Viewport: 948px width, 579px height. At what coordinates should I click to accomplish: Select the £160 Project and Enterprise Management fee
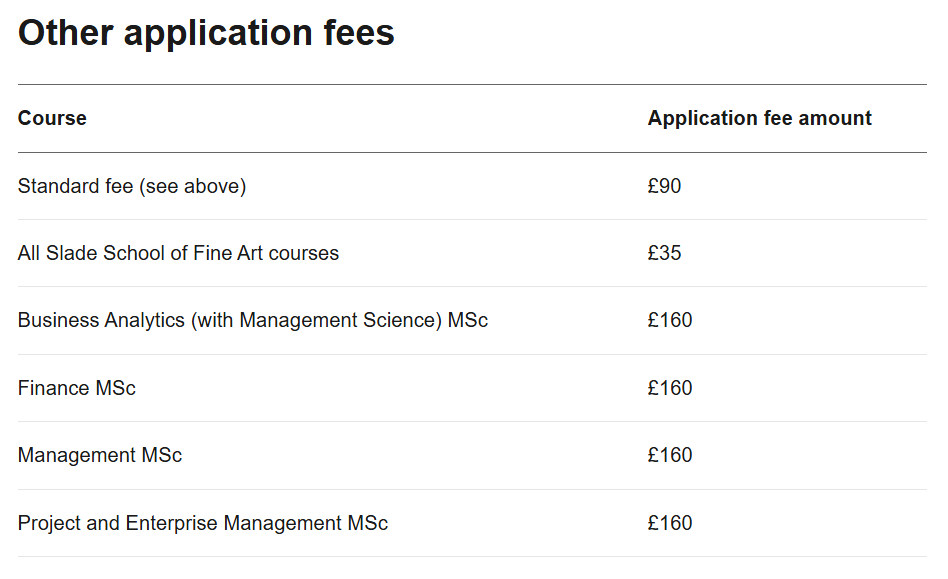(x=670, y=523)
